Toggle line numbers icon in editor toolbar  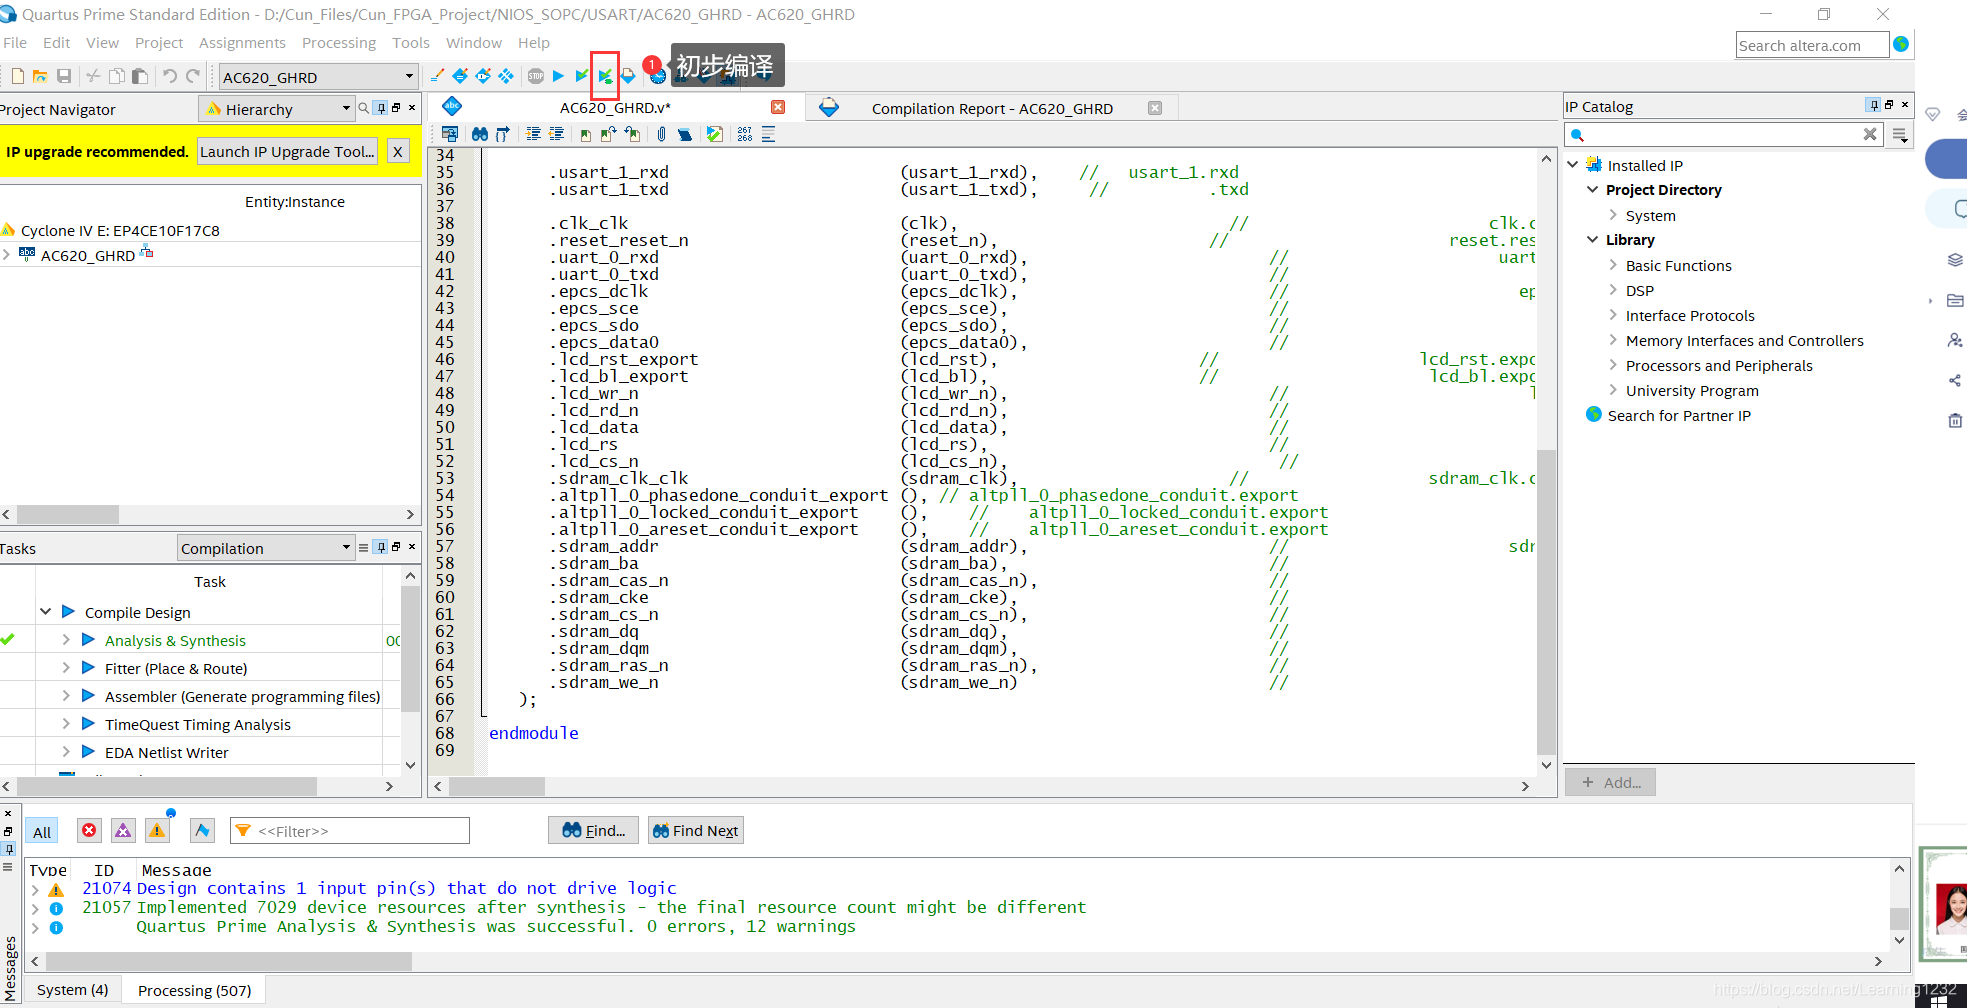click(x=745, y=134)
